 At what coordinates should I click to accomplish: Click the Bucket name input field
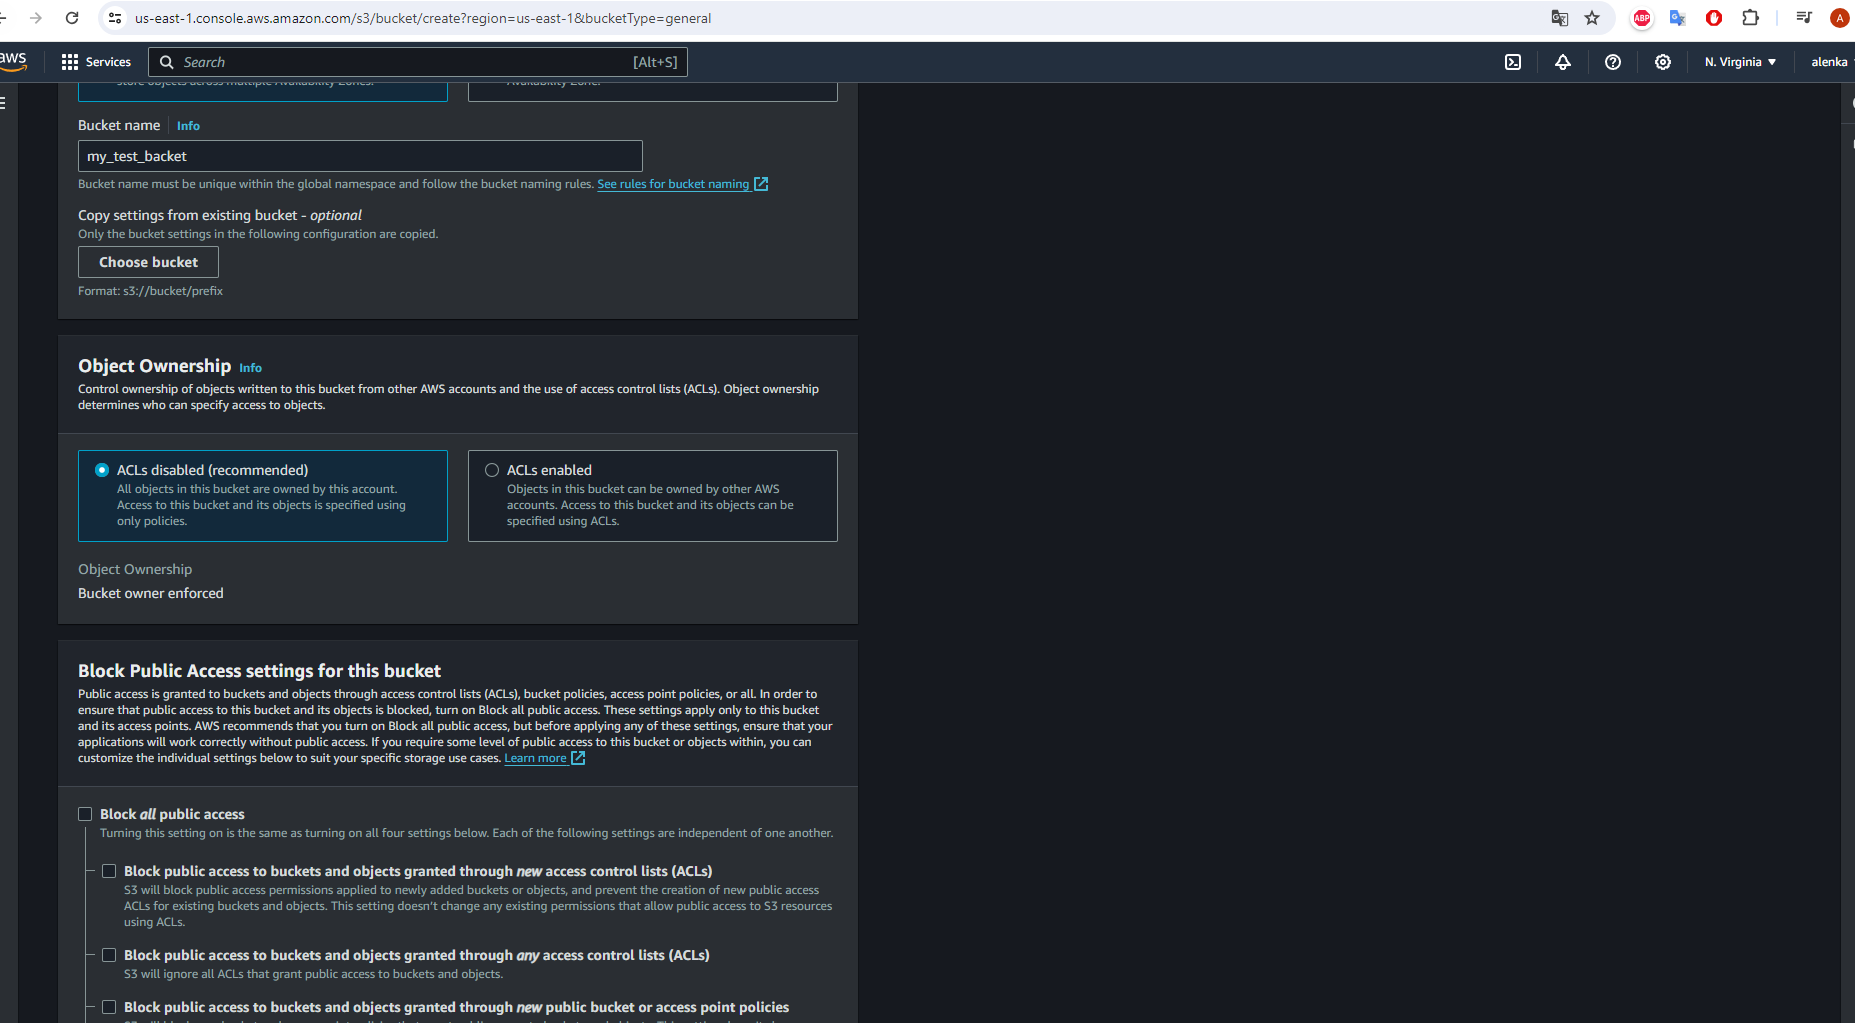tap(360, 156)
